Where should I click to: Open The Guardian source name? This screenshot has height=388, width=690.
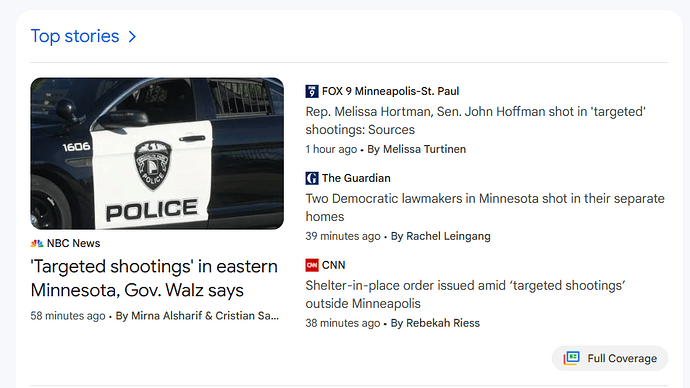click(x=356, y=178)
